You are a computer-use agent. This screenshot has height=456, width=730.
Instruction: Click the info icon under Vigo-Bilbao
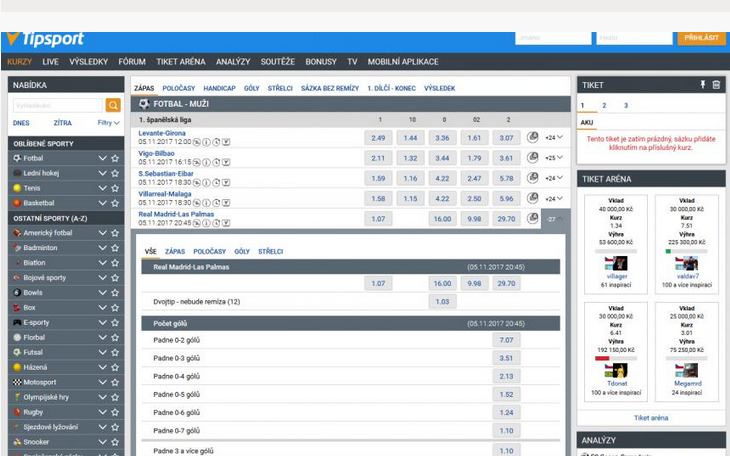pyautogui.click(x=206, y=162)
